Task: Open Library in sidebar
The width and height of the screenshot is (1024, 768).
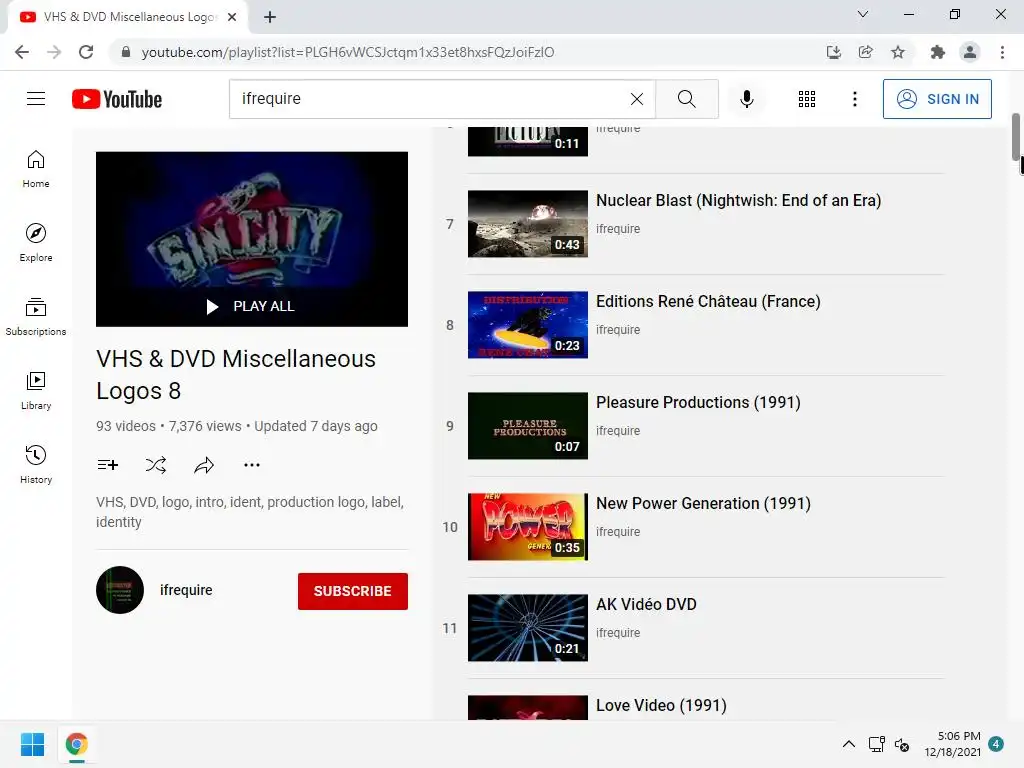Action: tap(36, 390)
